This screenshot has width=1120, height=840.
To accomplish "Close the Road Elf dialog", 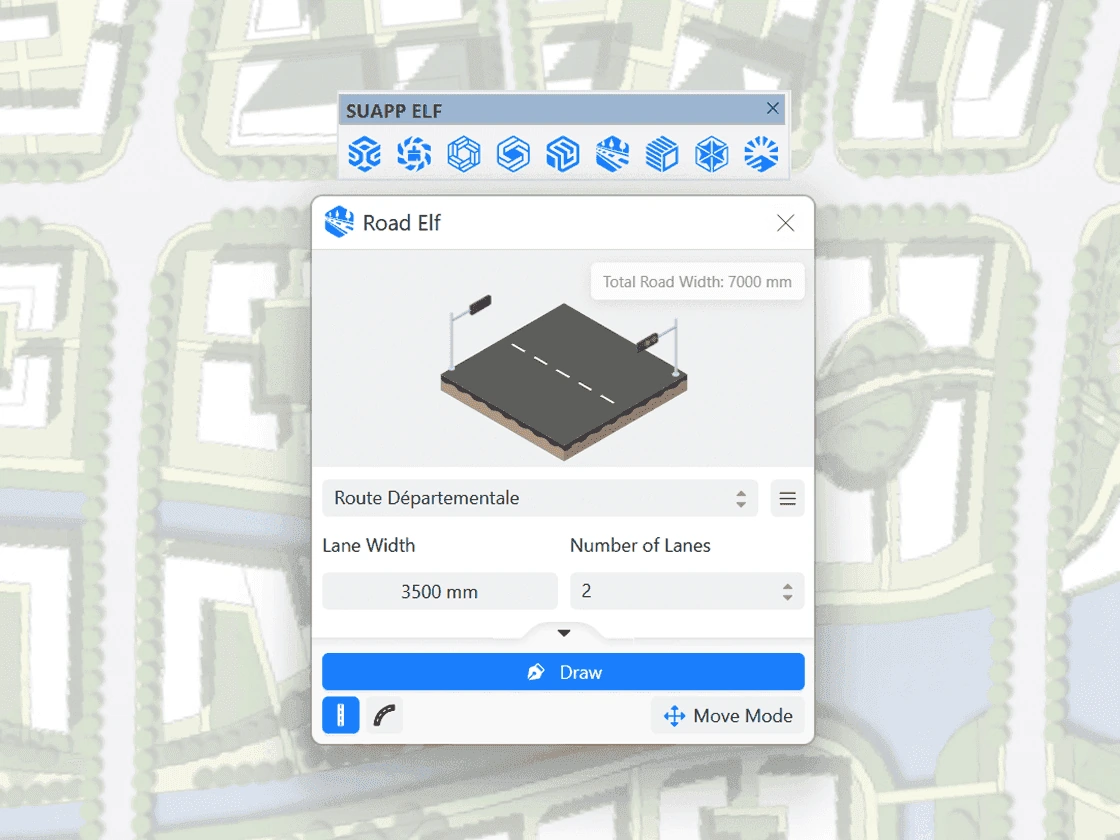I will [x=786, y=223].
